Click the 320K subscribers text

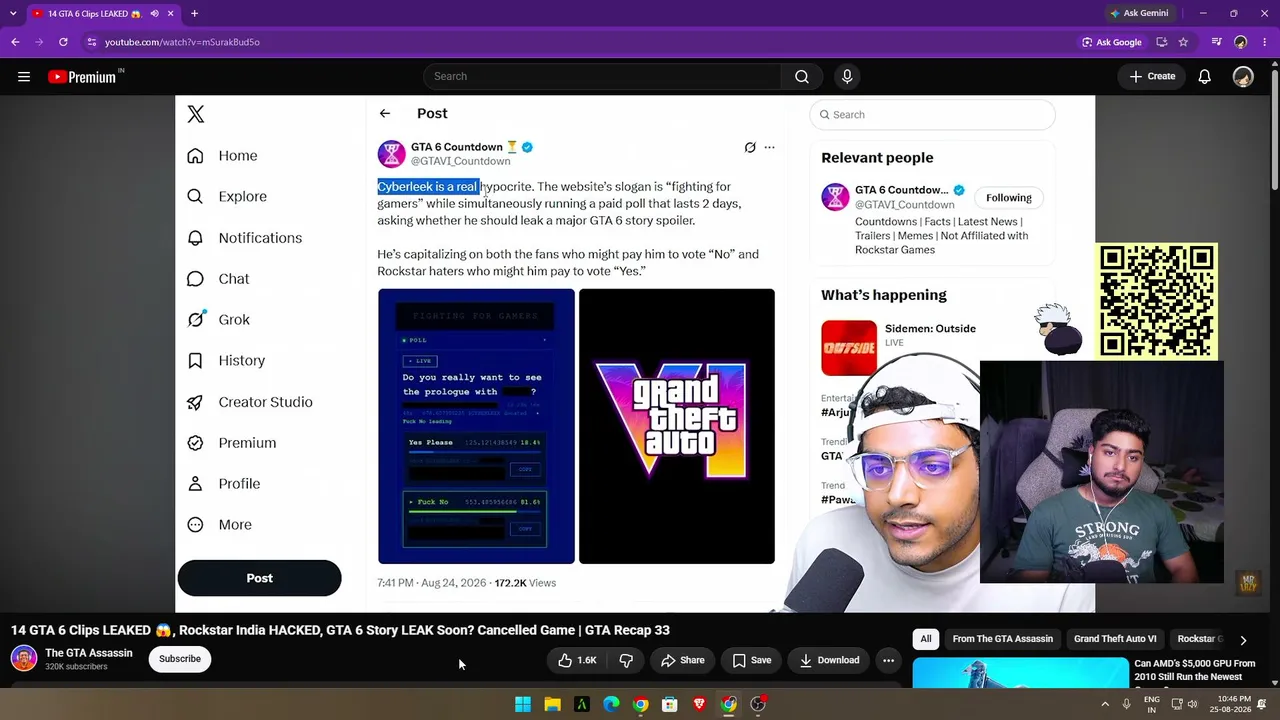[x=76, y=667]
